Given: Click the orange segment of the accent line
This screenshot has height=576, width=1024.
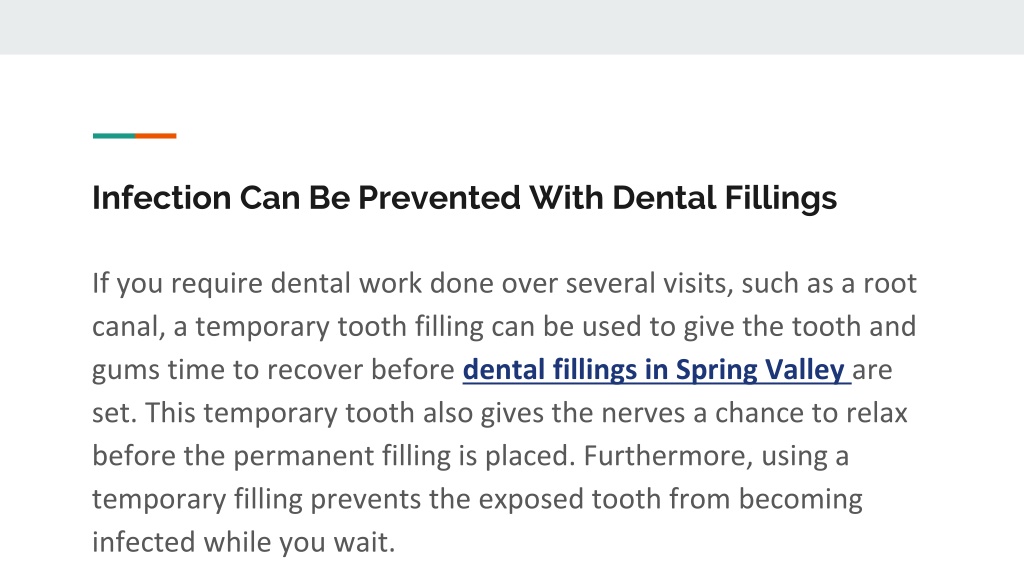Looking at the screenshot, I should point(155,136).
